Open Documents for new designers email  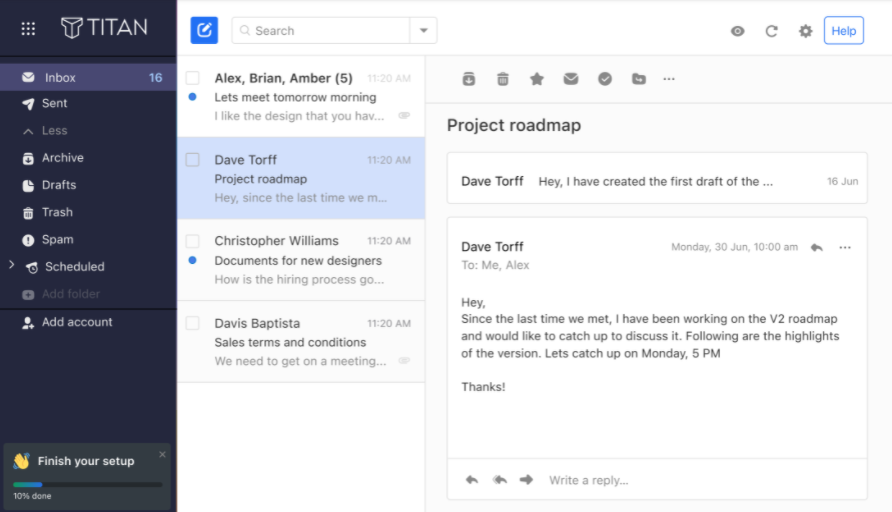301,260
